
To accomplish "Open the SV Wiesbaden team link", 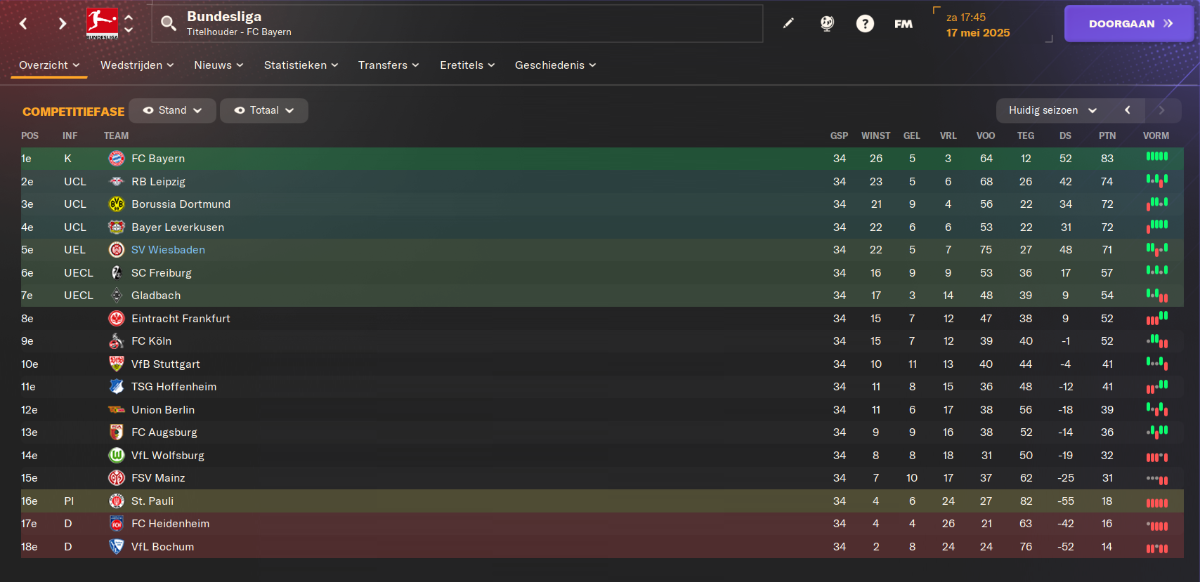I will coord(167,250).
